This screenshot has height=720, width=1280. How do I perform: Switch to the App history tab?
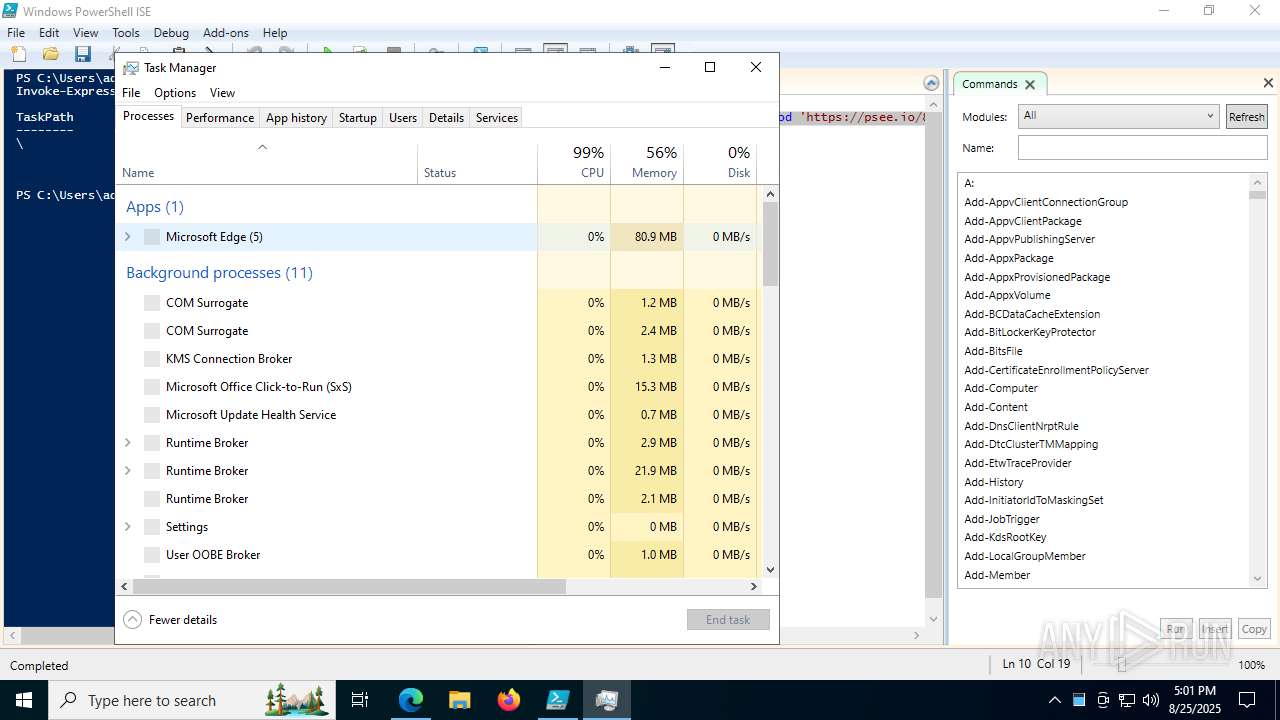[296, 118]
